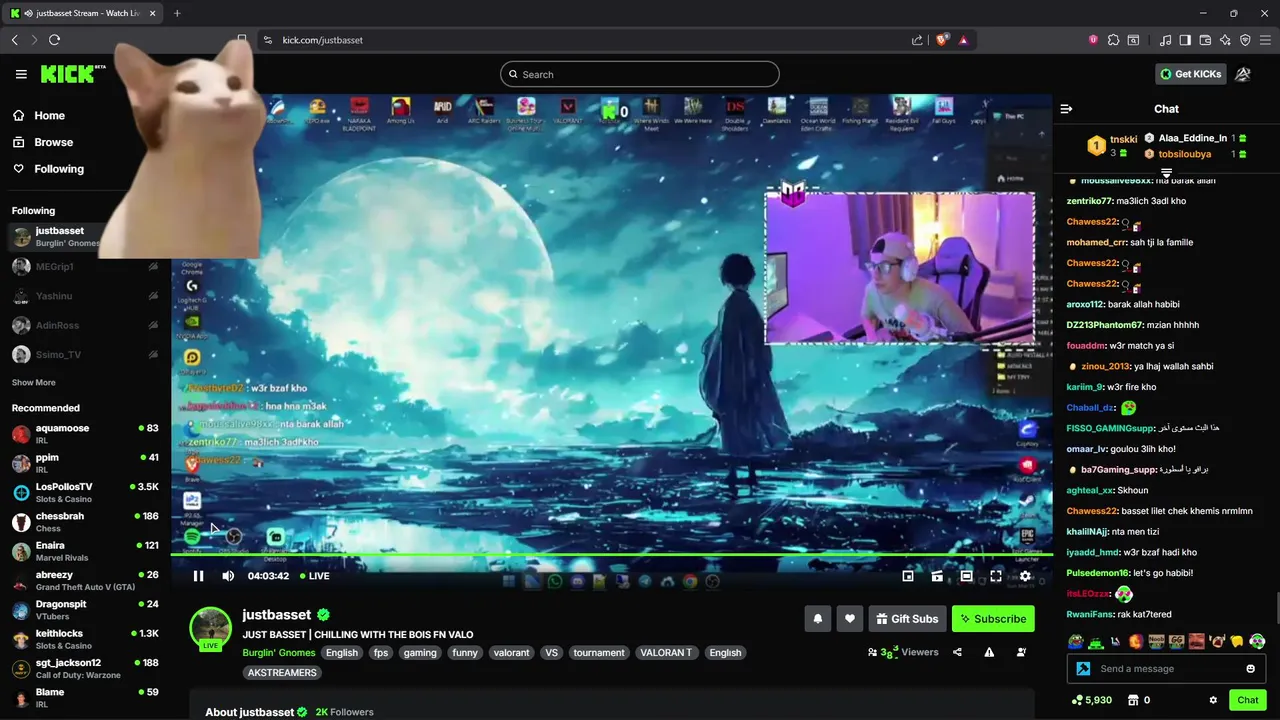Click the 5,930 channel points balance
Image resolution: width=1280 pixels, height=720 pixels.
coord(1092,700)
